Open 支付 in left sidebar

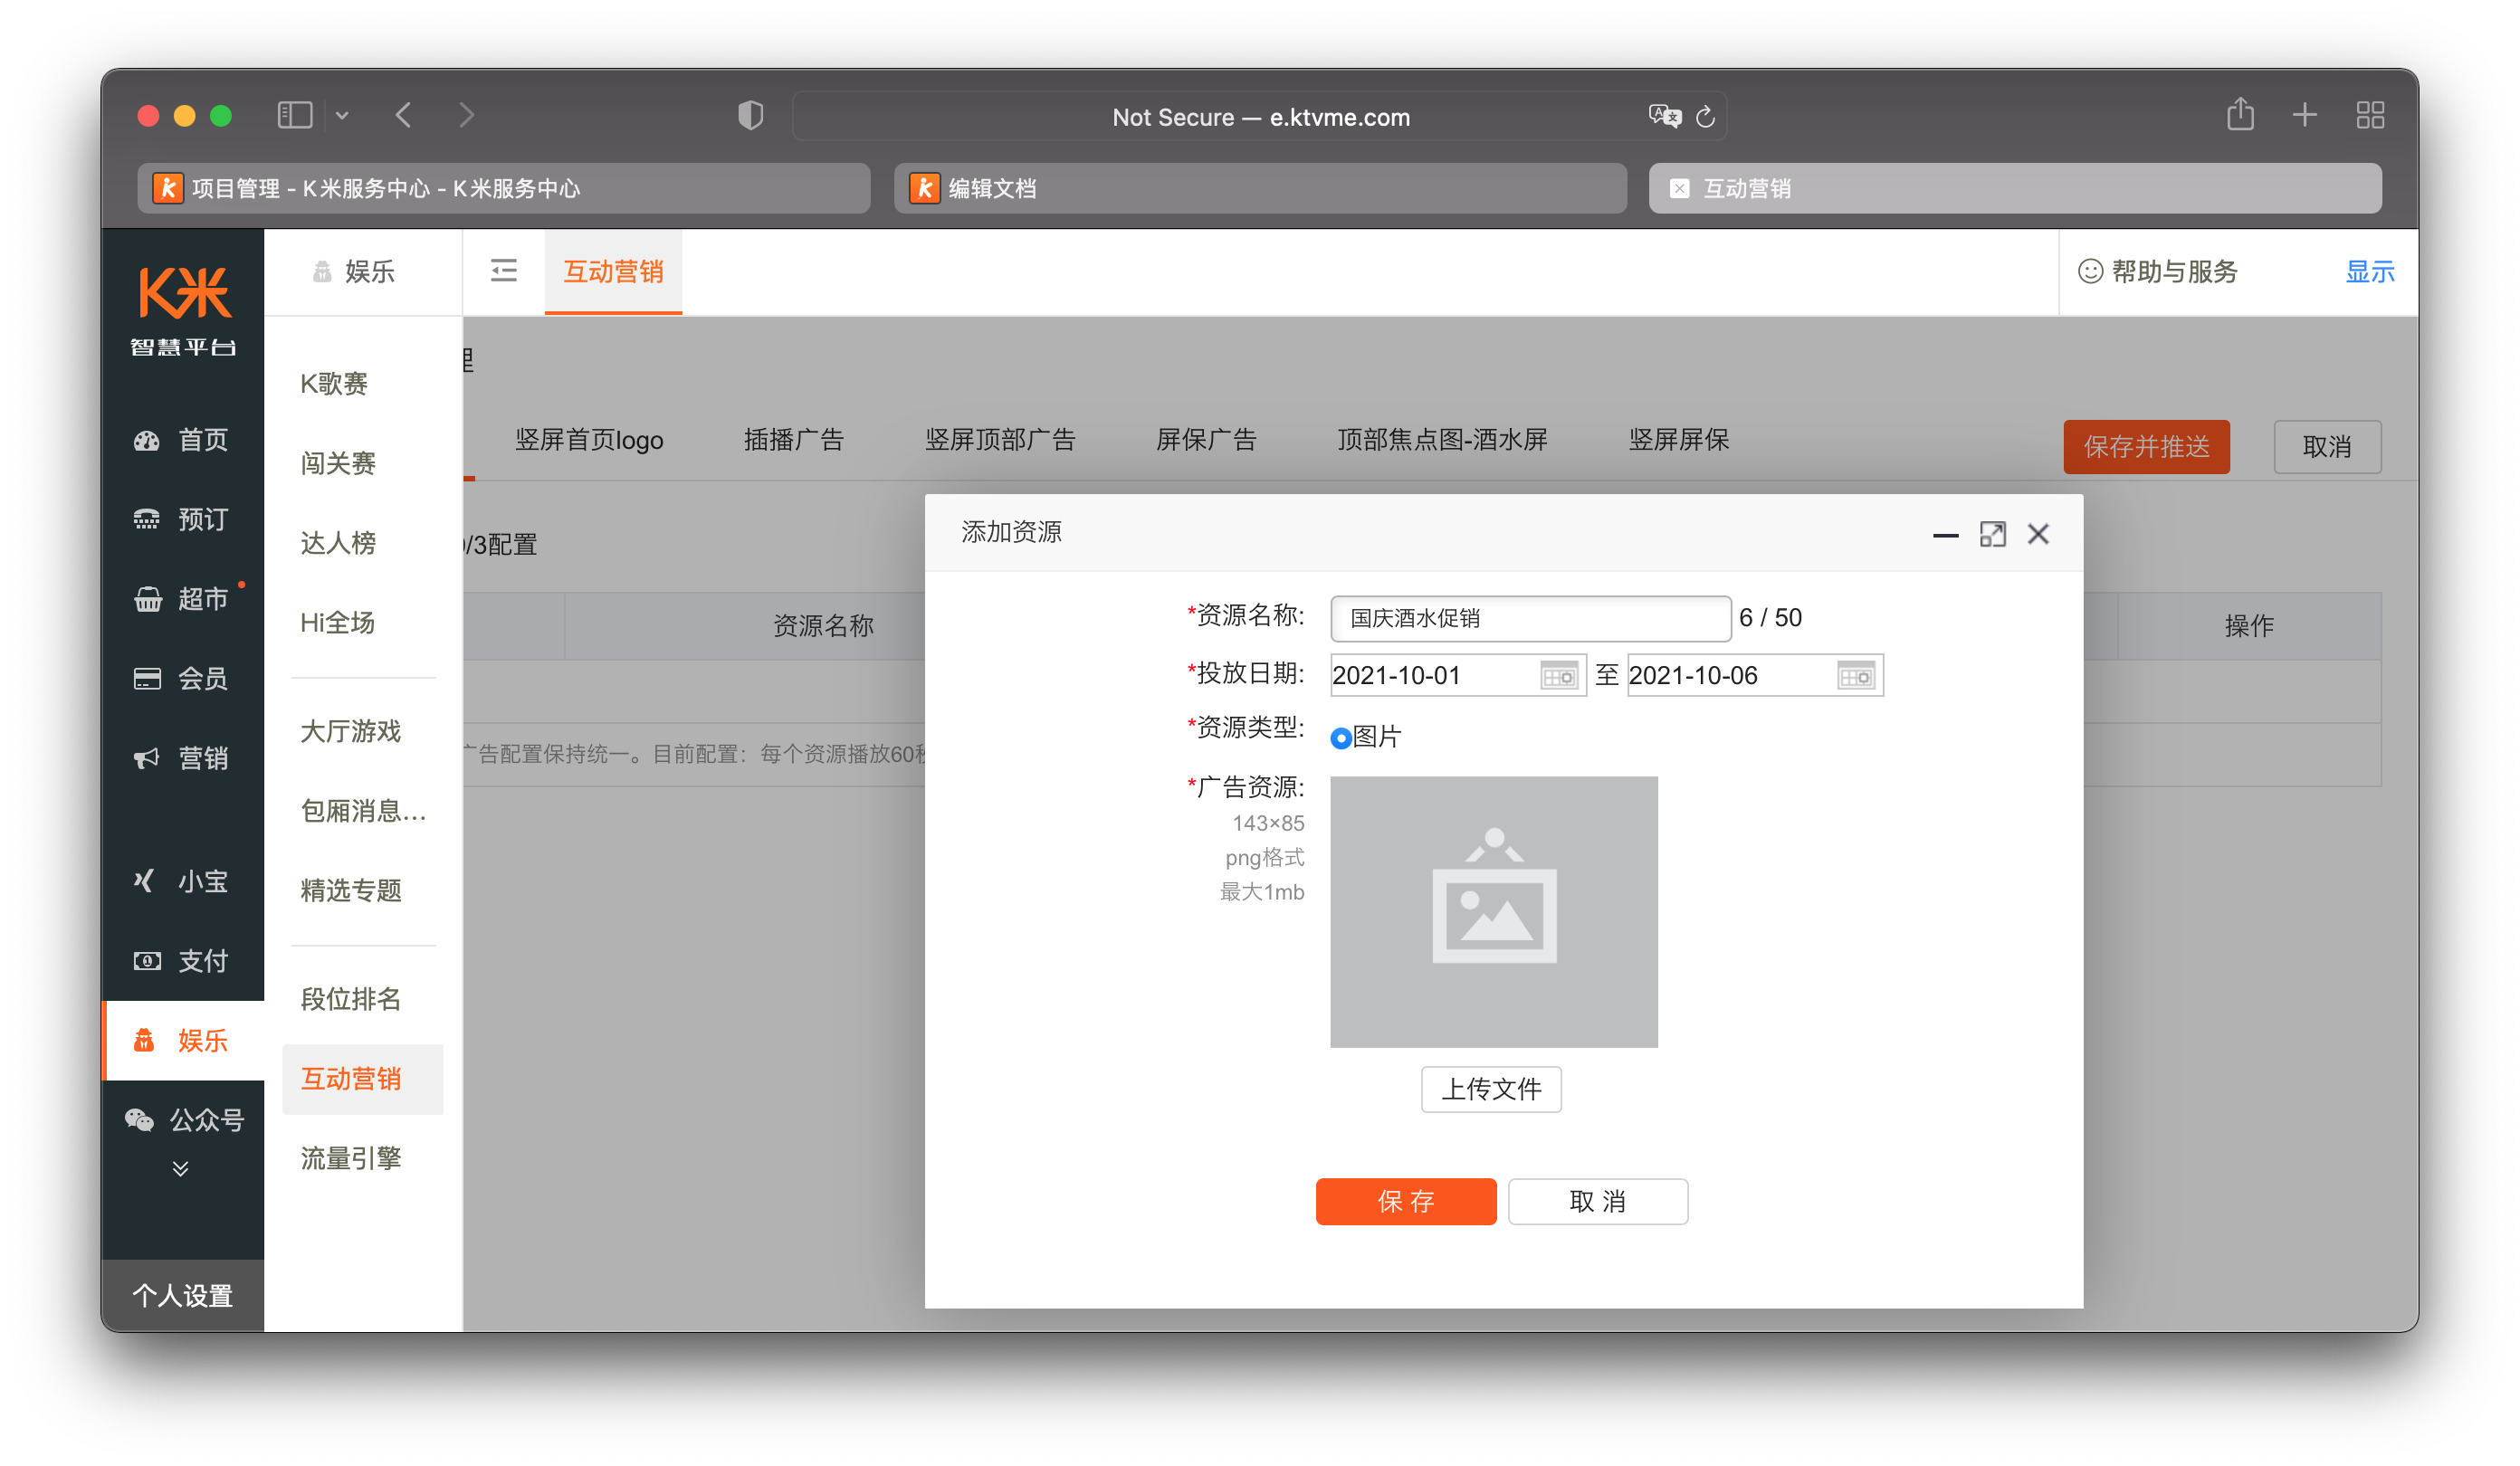click(182, 961)
